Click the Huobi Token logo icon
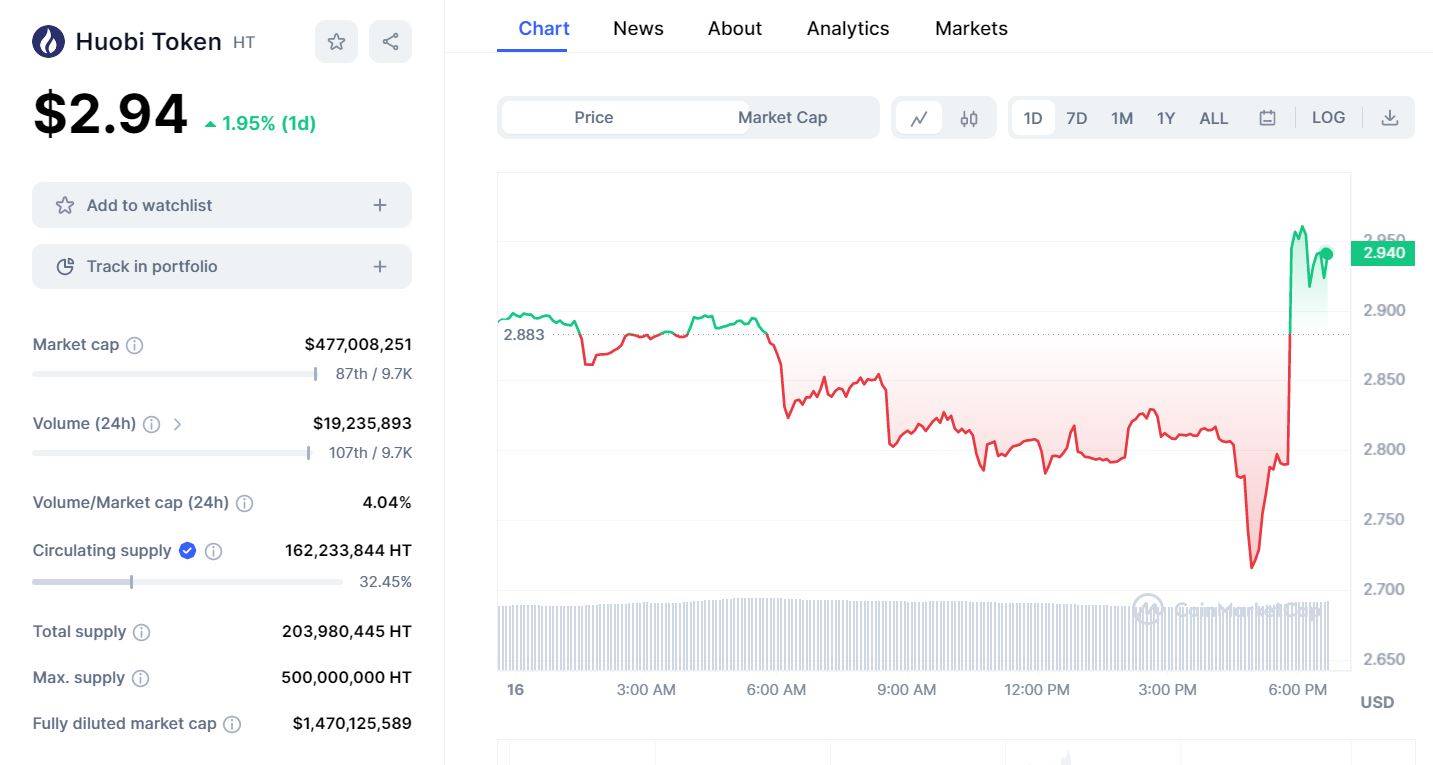 tap(48, 41)
